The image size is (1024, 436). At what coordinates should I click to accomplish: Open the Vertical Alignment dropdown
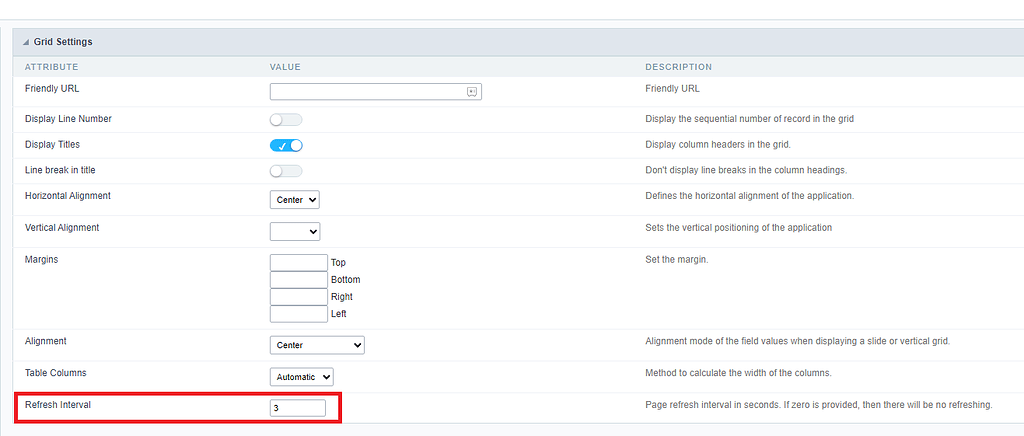point(295,231)
